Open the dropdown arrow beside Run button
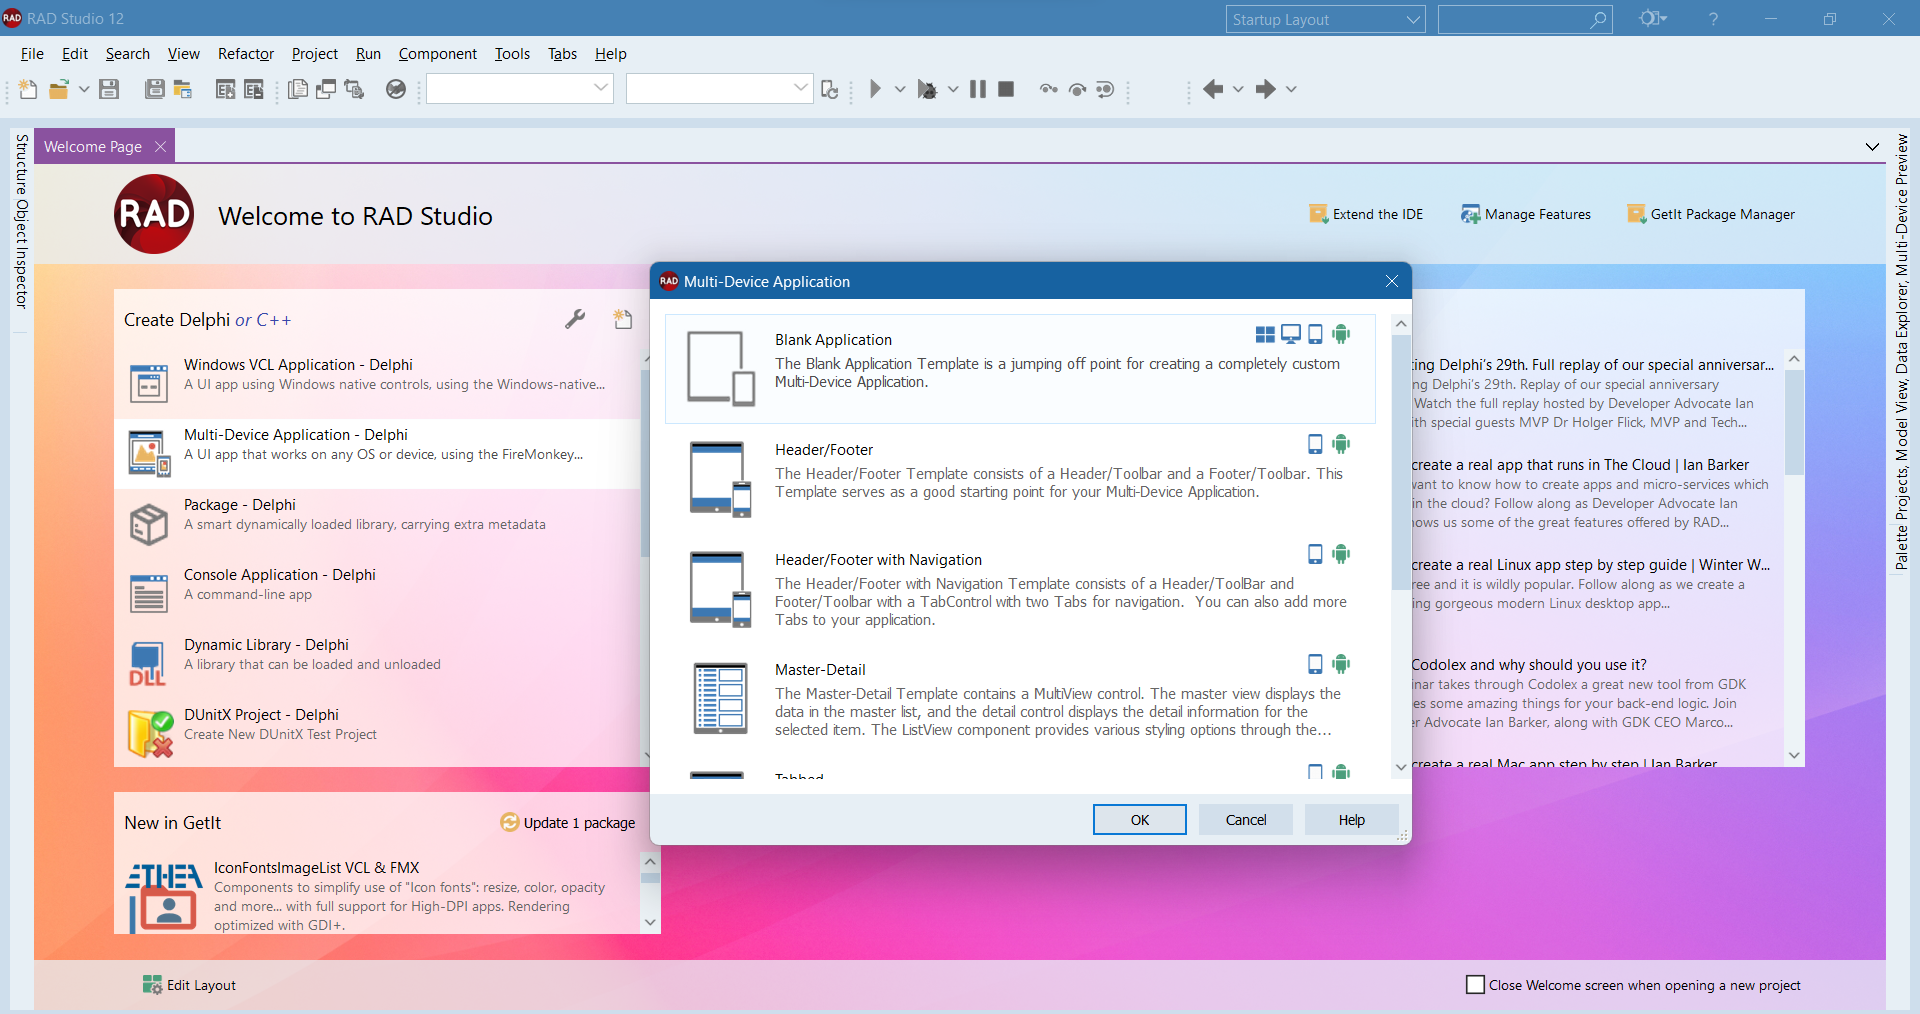The image size is (1920, 1014). (x=900, y=90)
